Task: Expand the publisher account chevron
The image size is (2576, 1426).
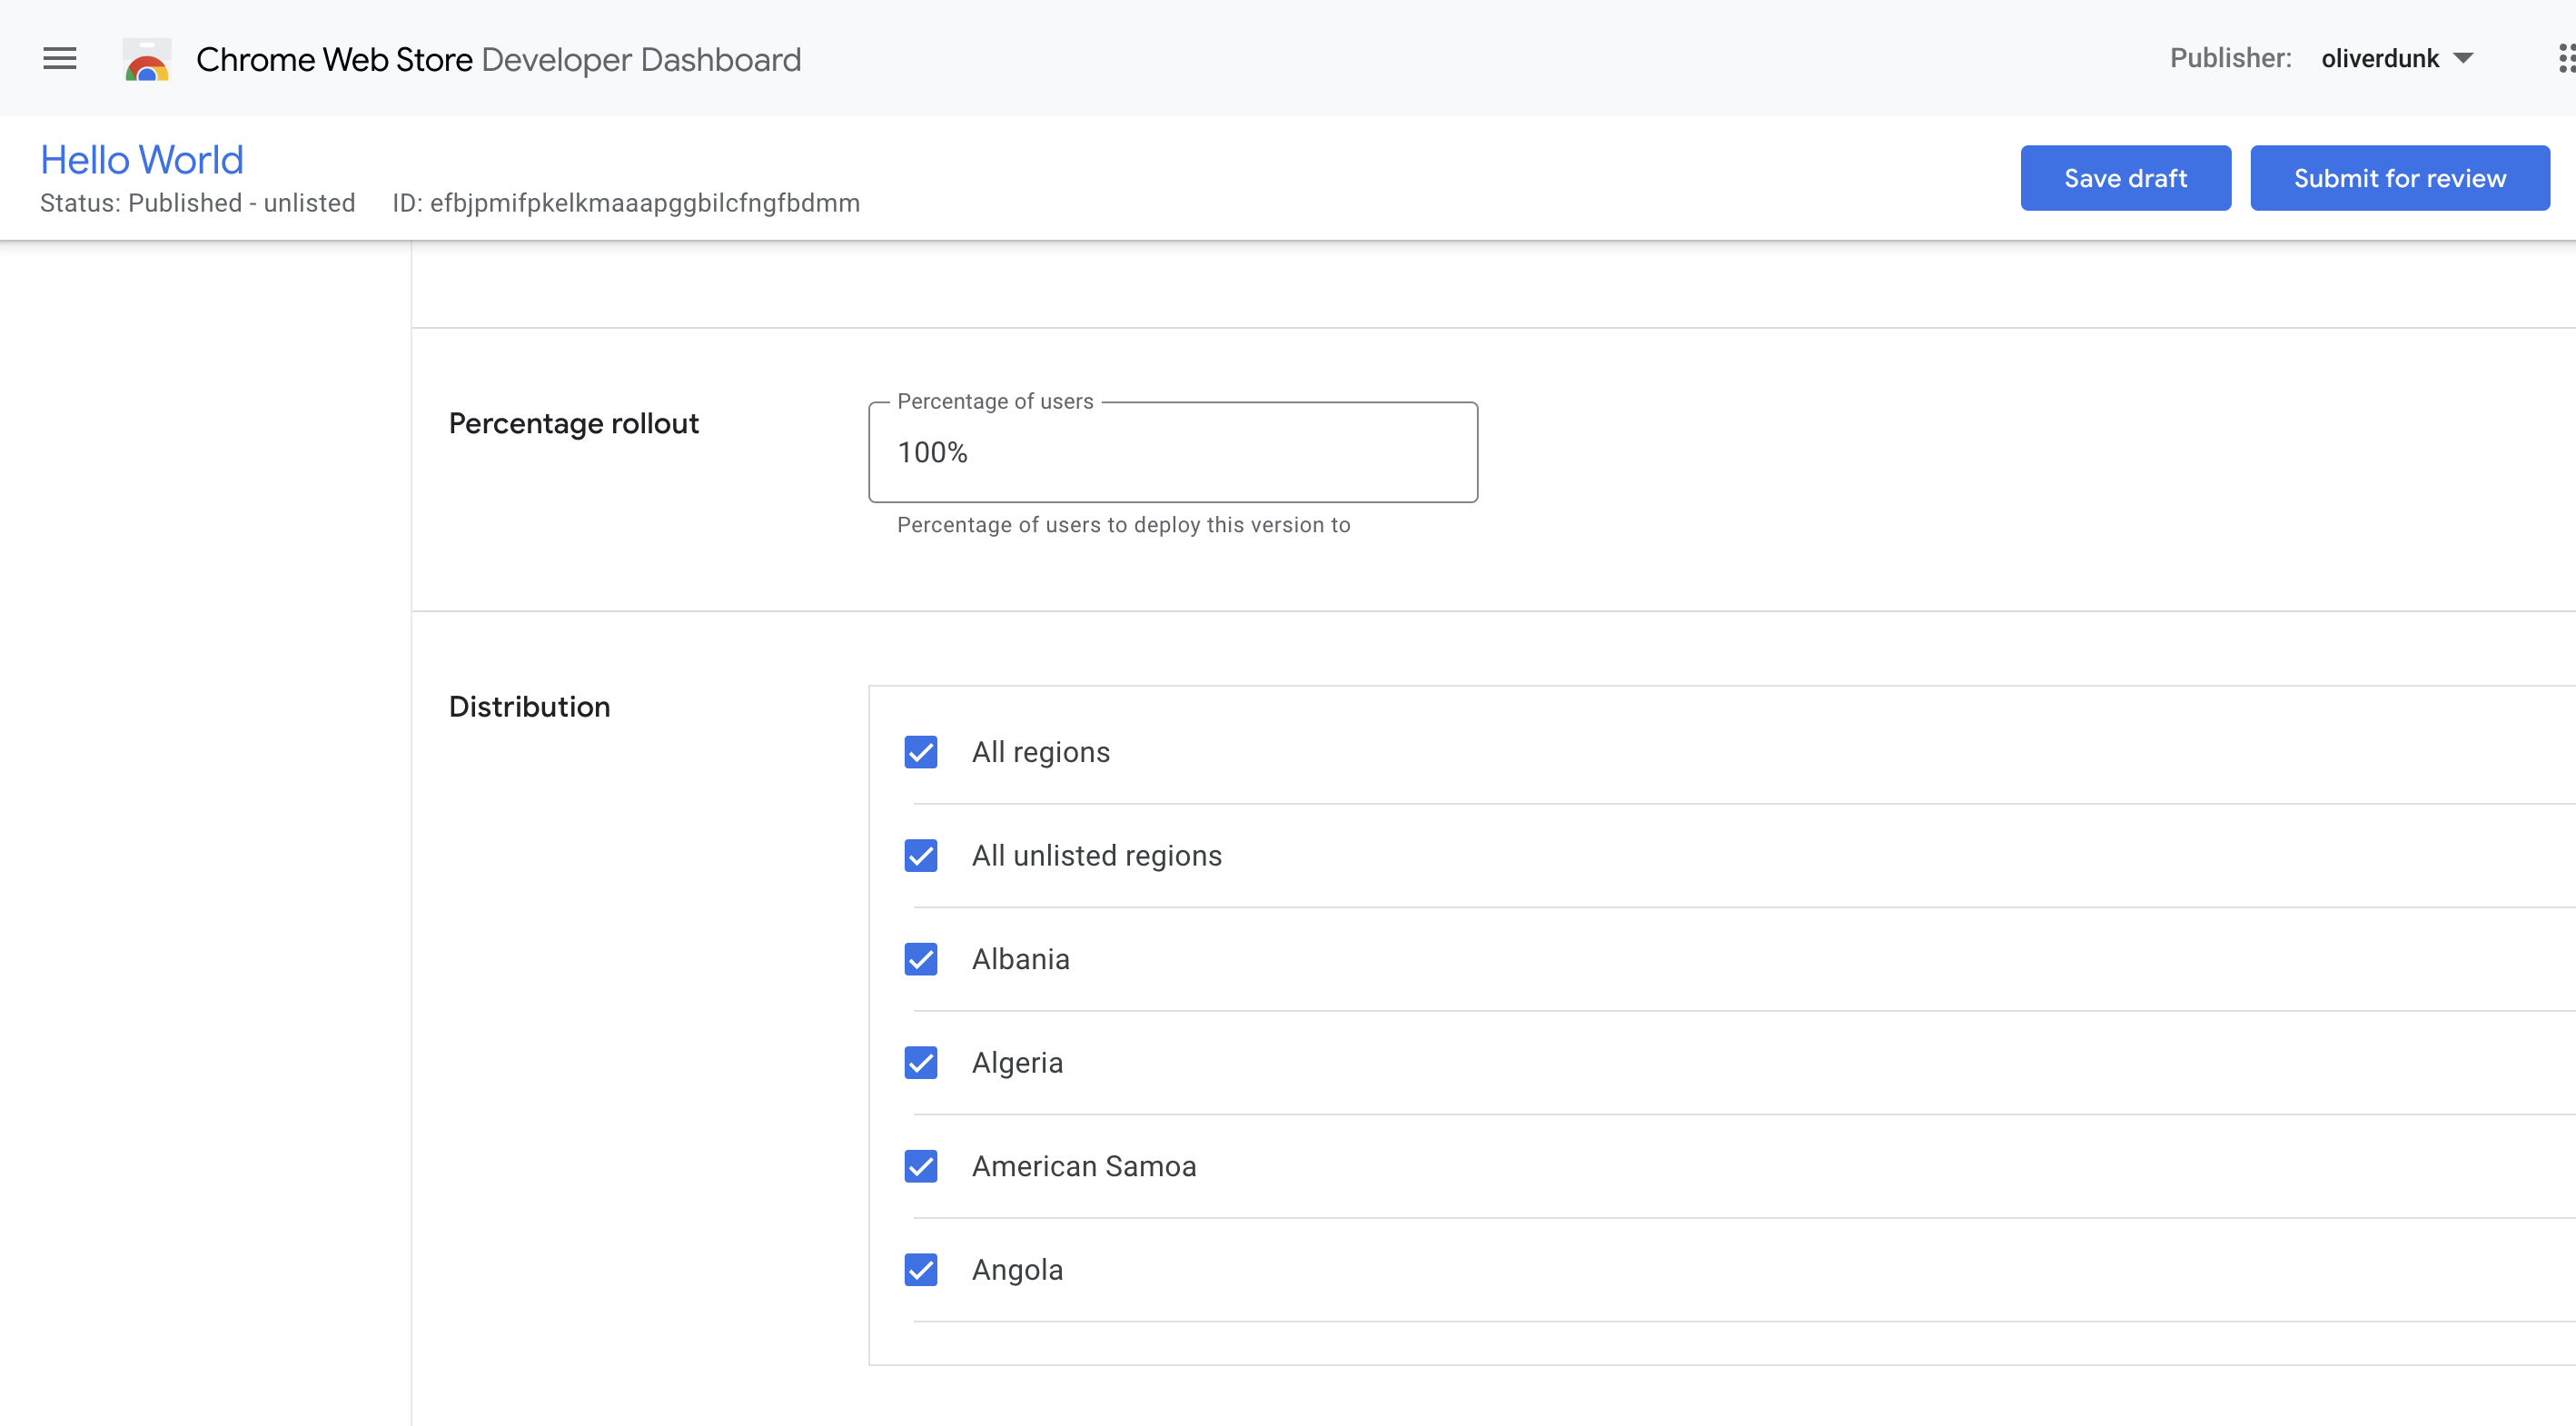Action: click(2463, 58)
